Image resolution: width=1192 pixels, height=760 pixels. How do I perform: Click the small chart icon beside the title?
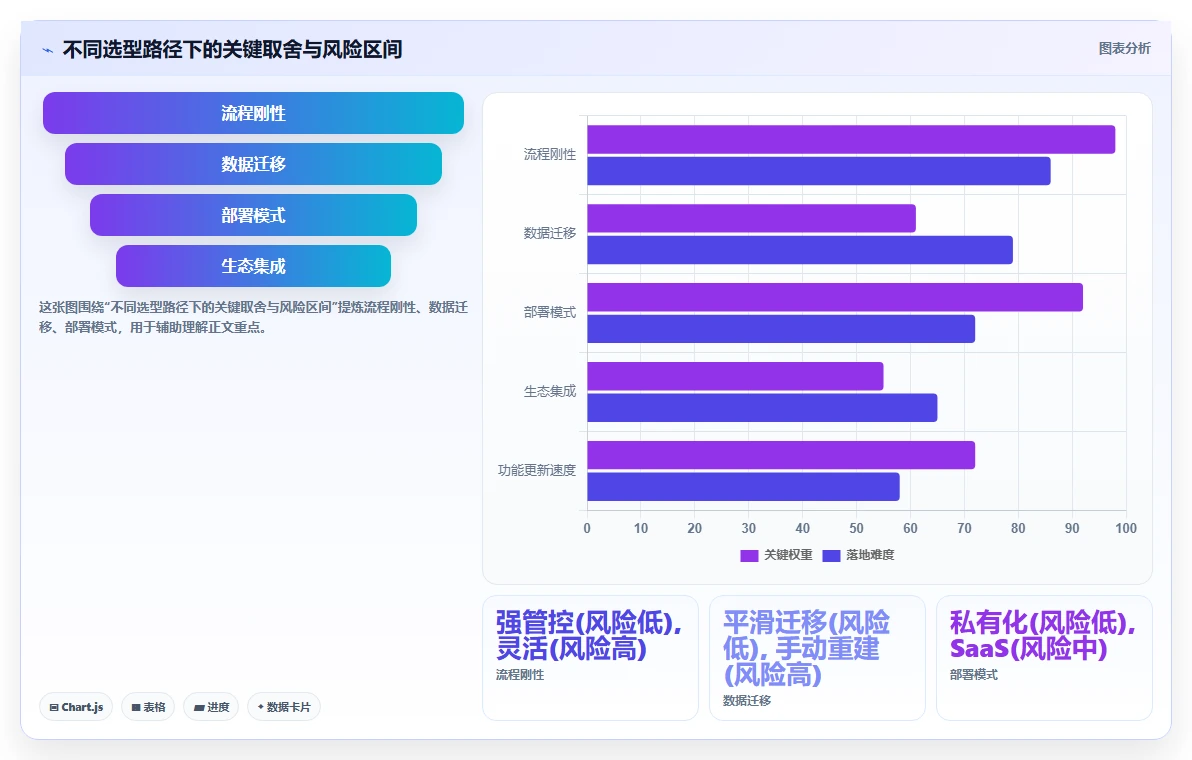pyautogui.click(x=47, y=50)
